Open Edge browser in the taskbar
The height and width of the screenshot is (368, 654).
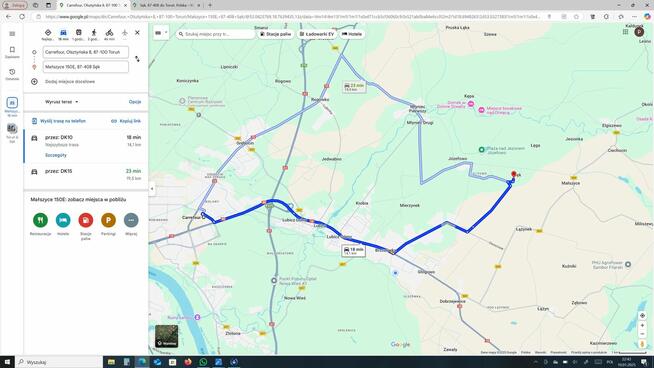(x=142, y=362)
